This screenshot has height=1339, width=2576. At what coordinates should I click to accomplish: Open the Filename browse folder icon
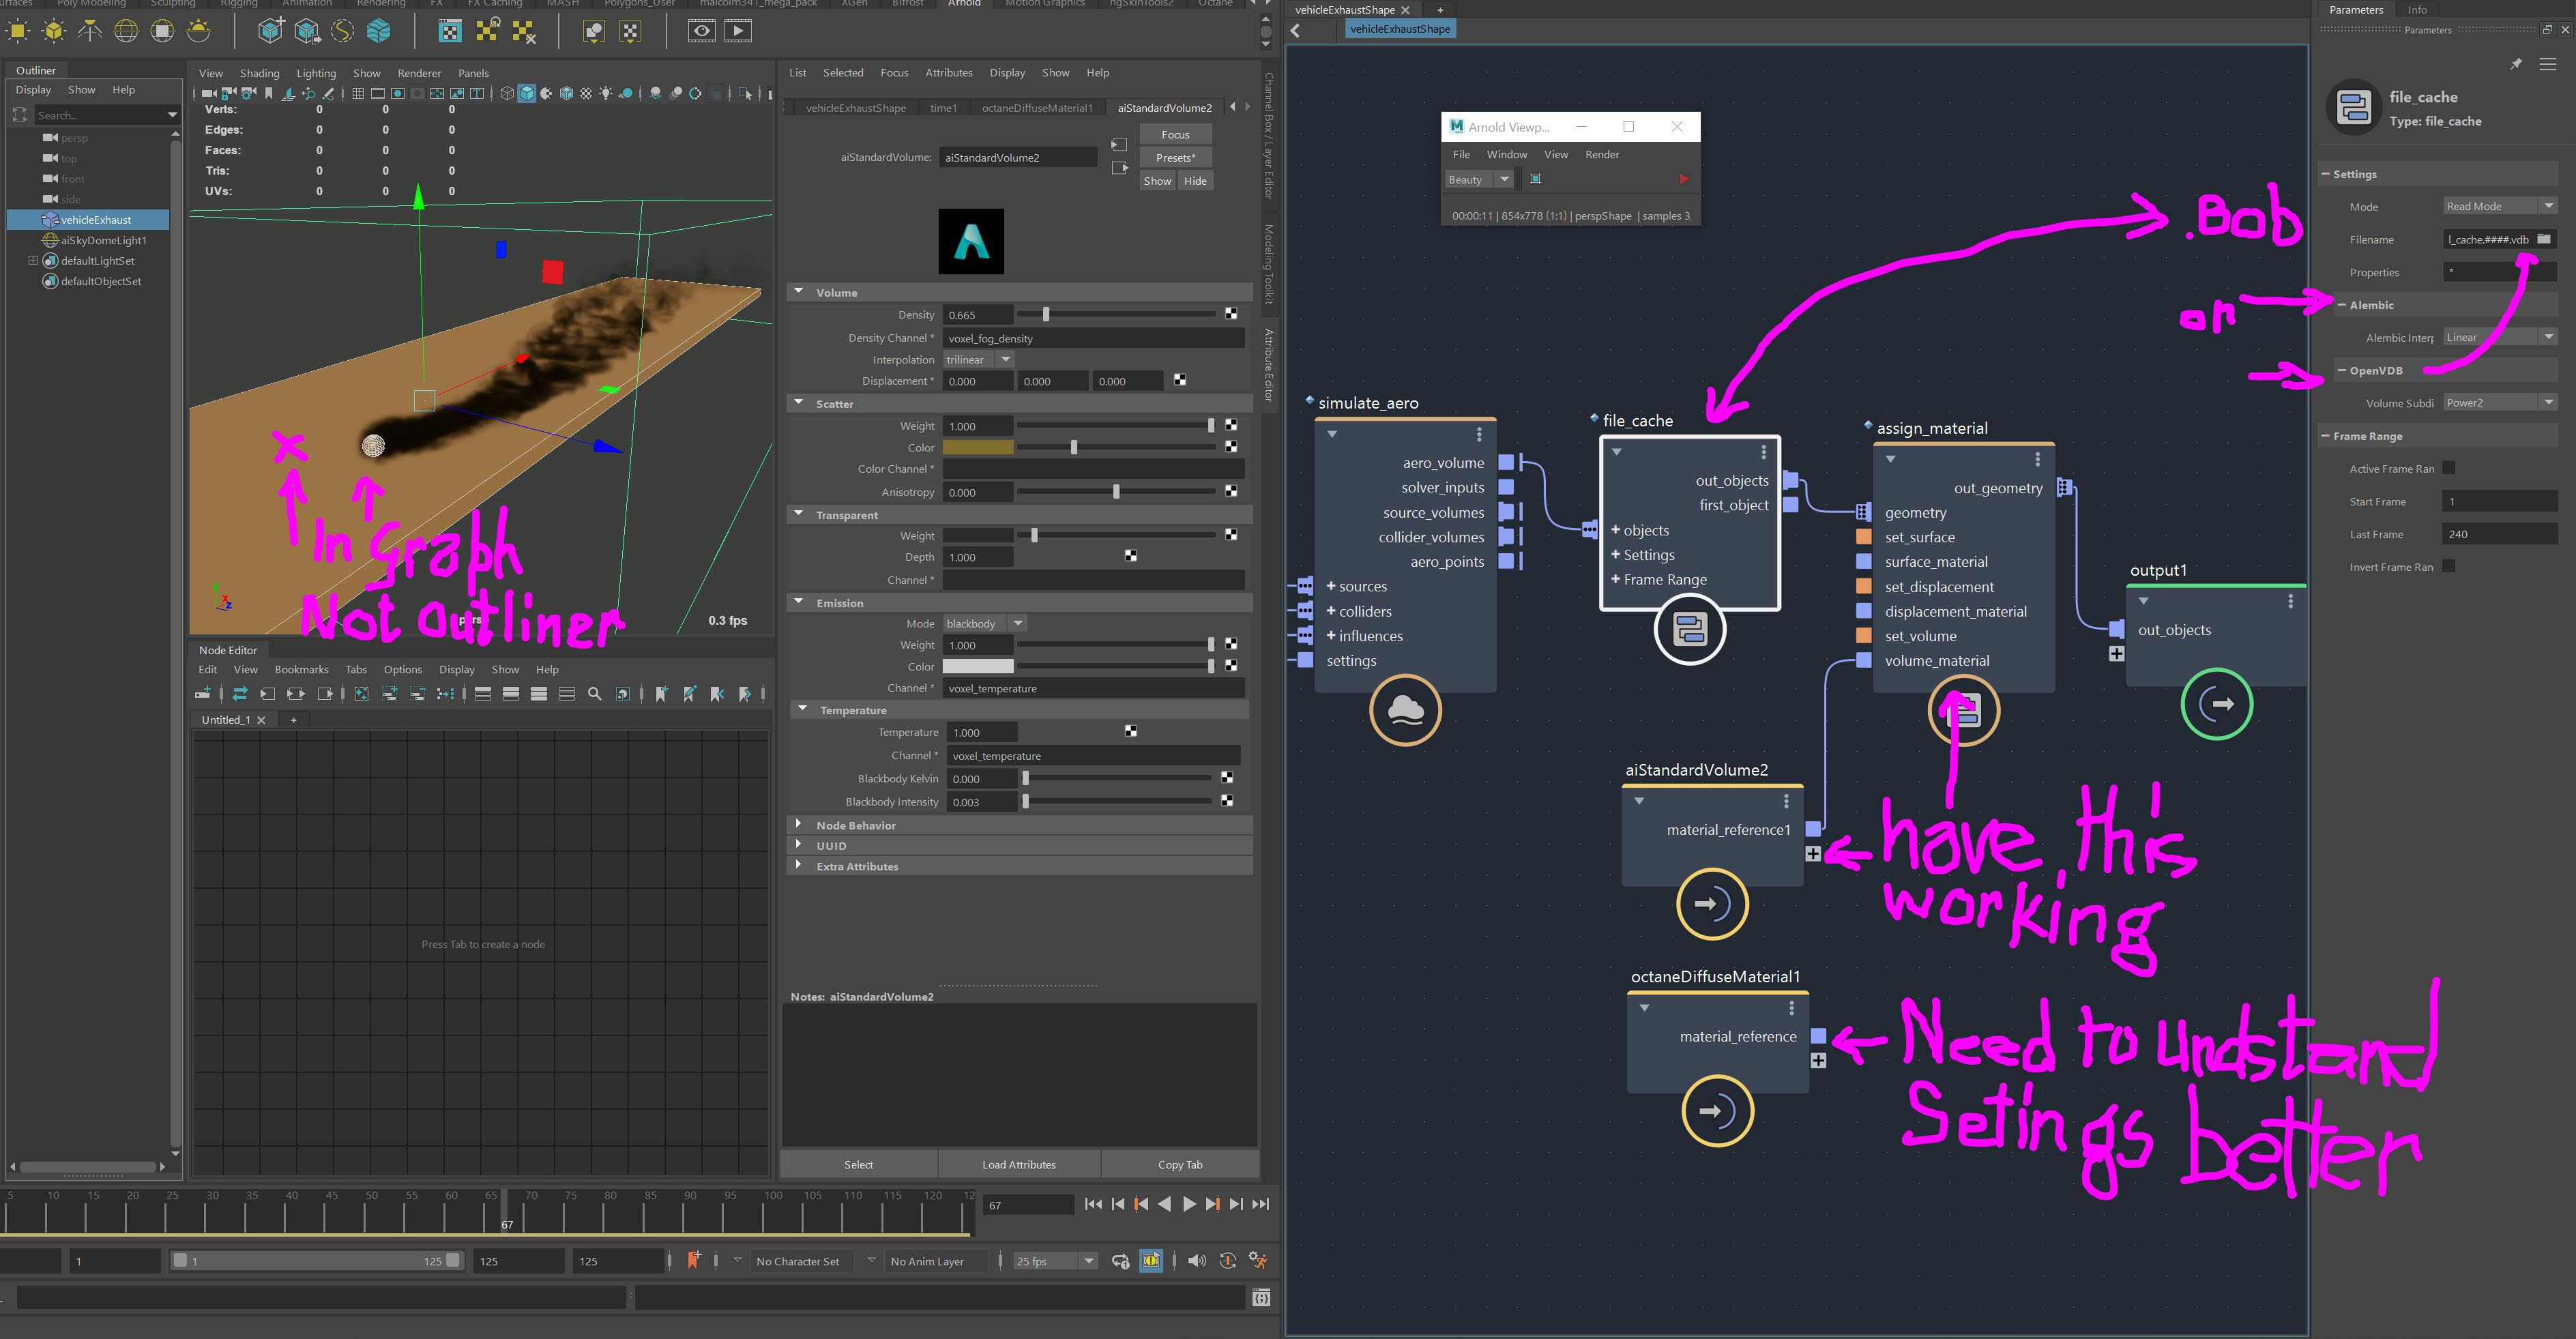point(2544,239)
